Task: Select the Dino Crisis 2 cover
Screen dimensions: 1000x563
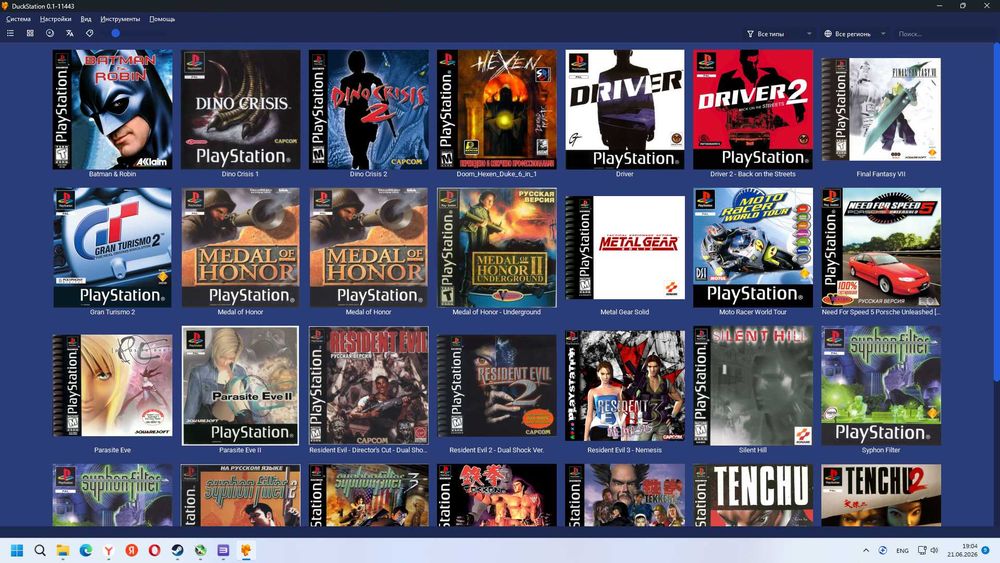Action: [x=369, y=110]
